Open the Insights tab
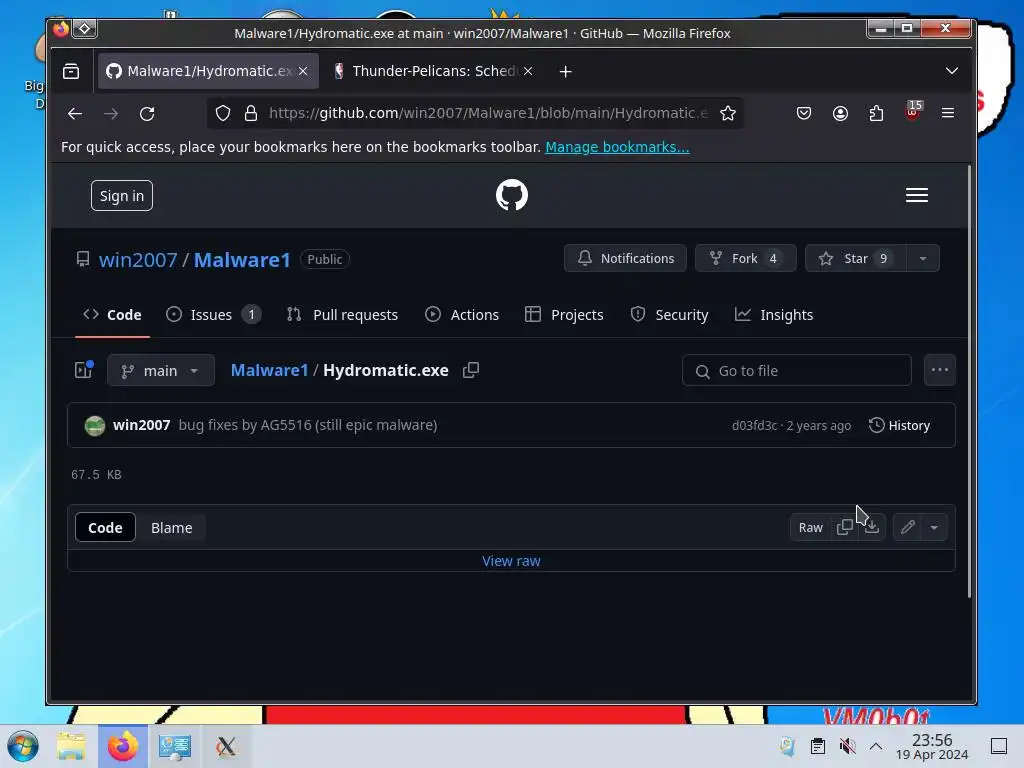The width and height of the screenshot is (1024, 768). pyautogui.click(x=774, y=315)
